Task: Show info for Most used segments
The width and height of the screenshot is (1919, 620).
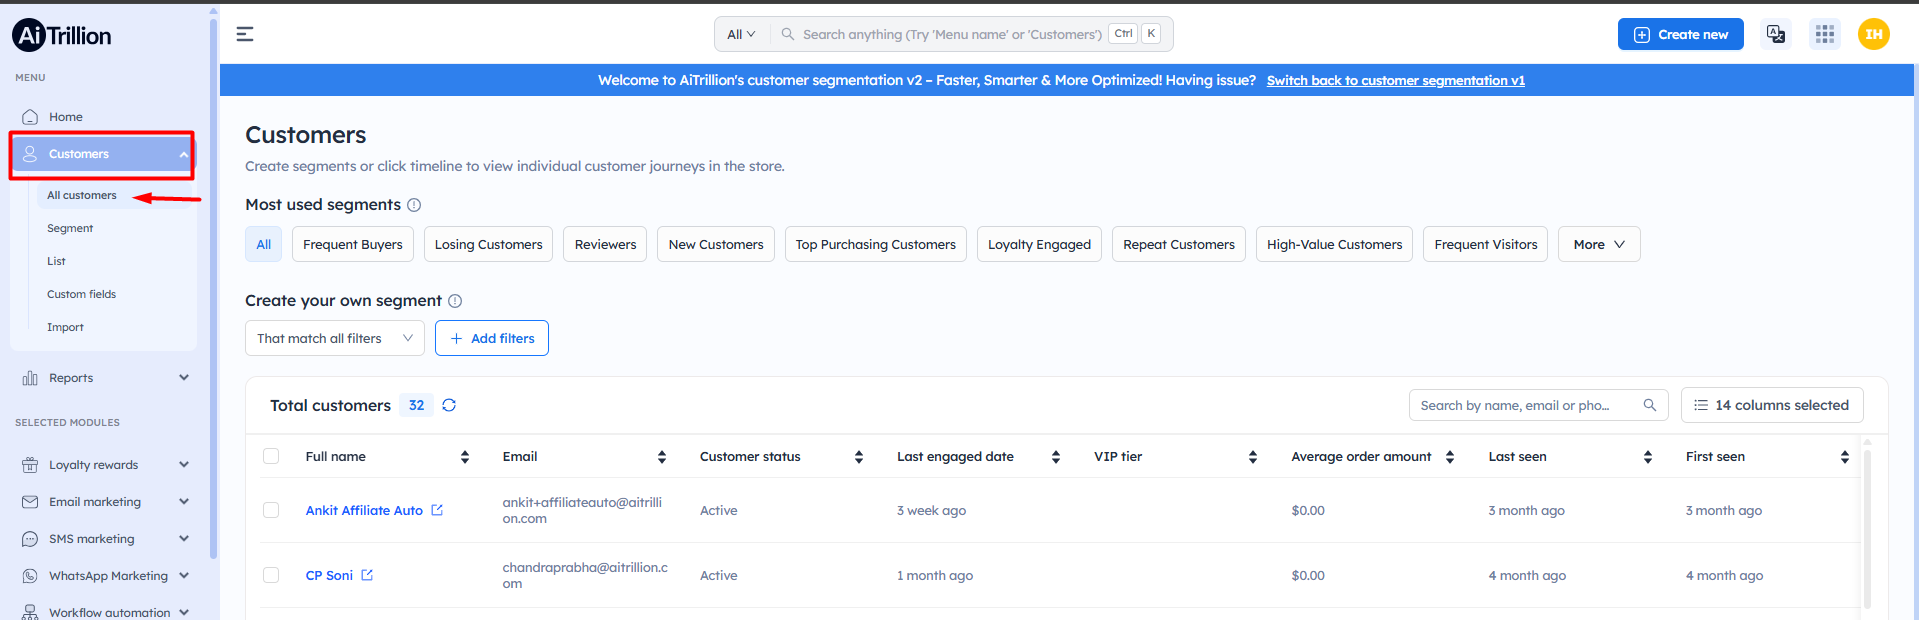Action: pyautogui.click(x=414, y=205)
